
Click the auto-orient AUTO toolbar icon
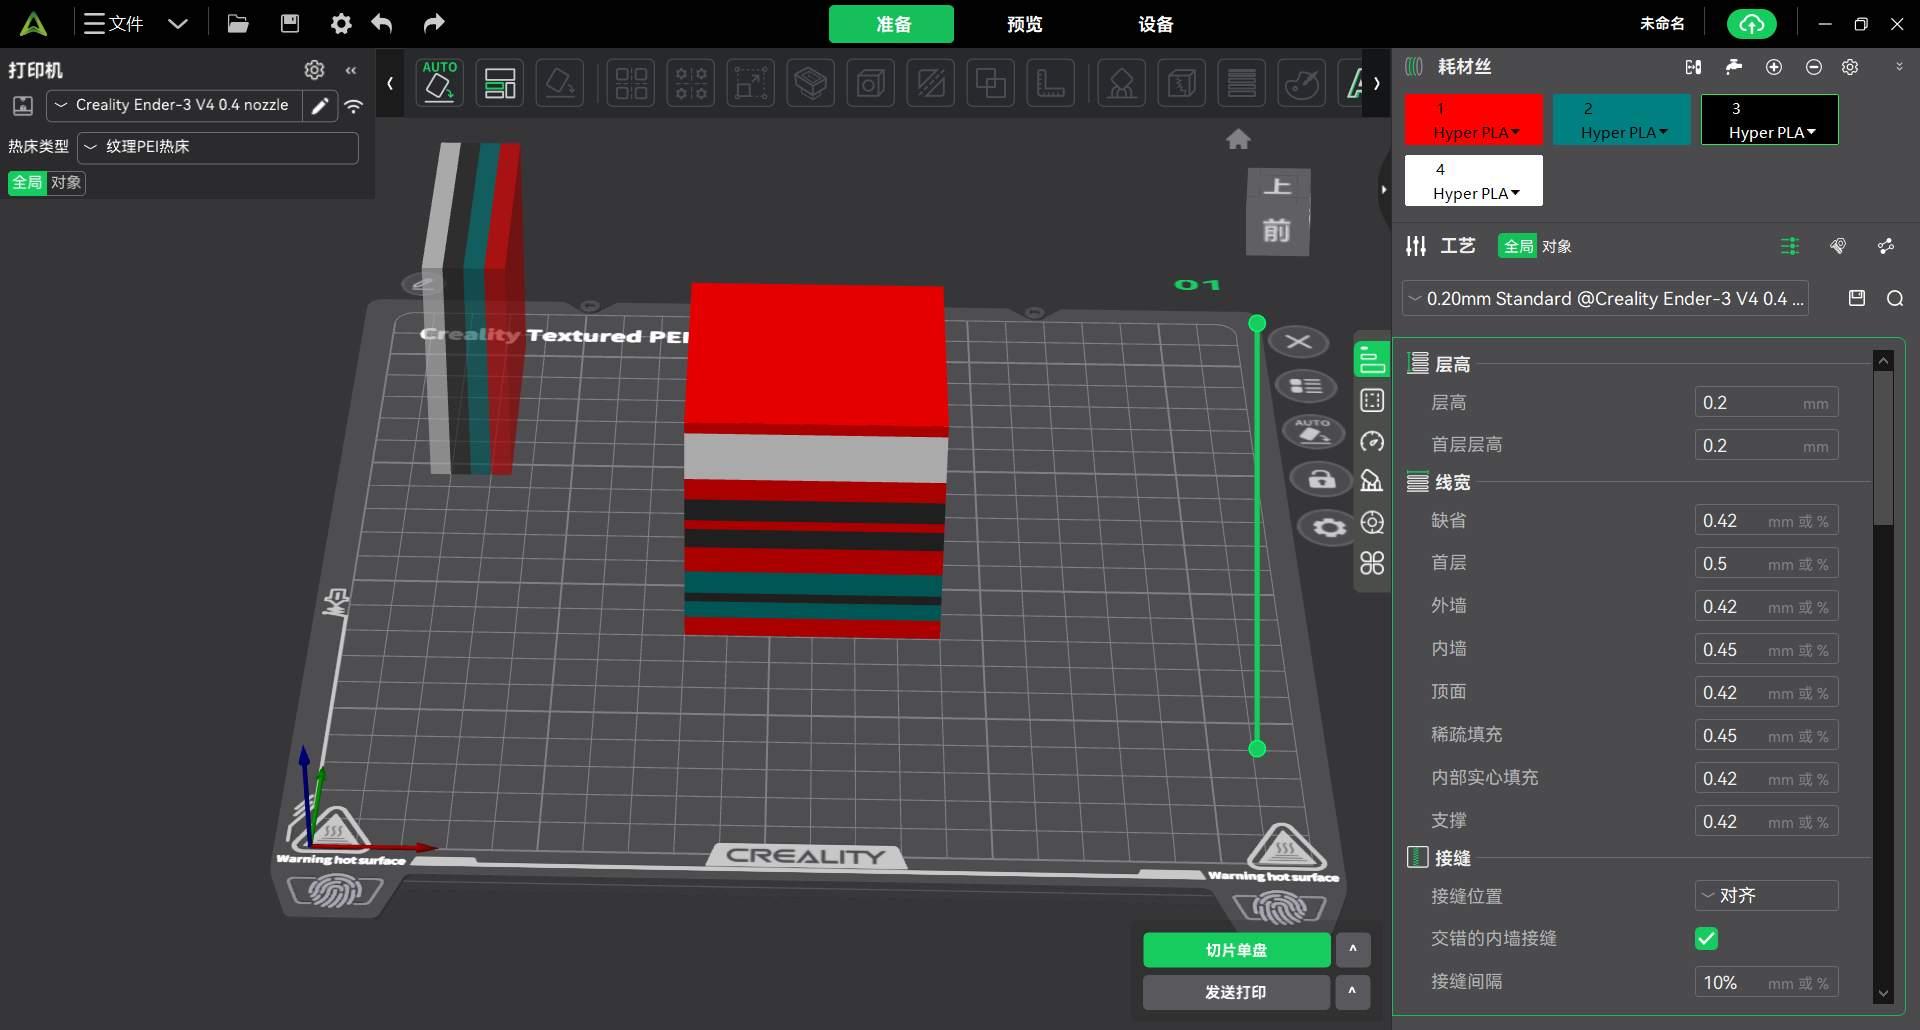tap(440, 83)
